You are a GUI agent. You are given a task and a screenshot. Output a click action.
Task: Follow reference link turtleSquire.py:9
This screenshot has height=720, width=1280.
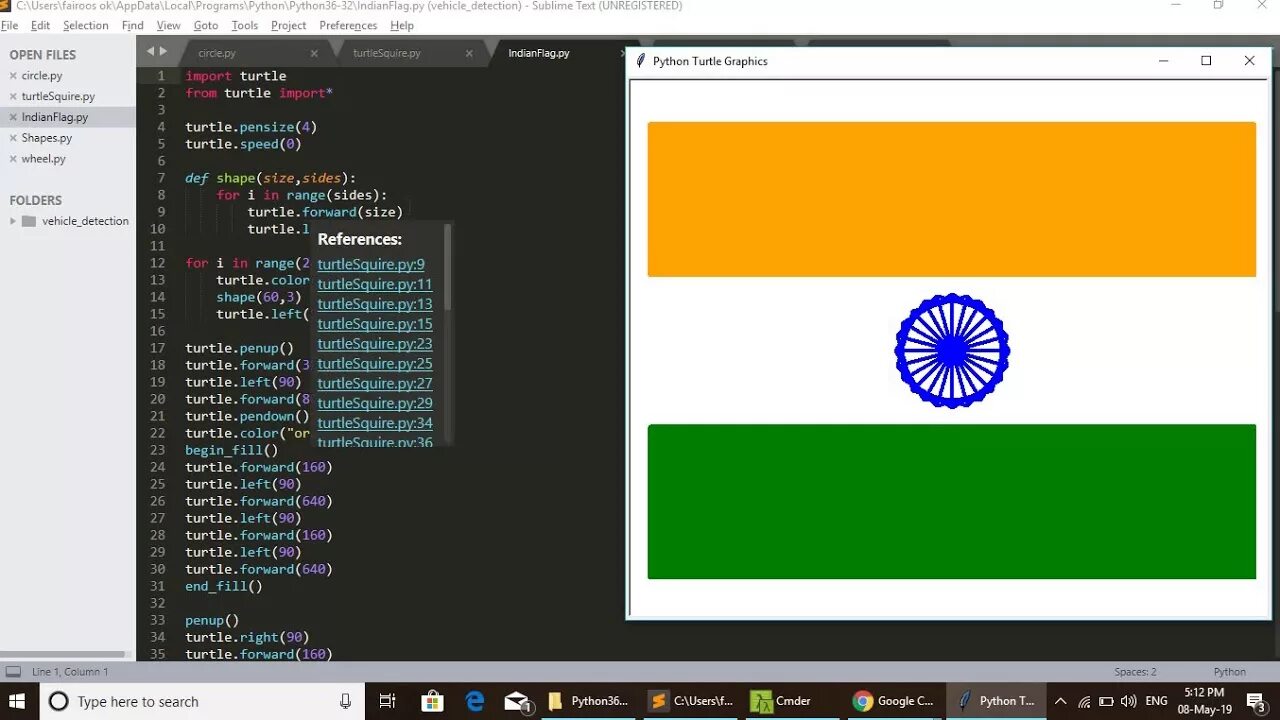[x=371, y=264]
